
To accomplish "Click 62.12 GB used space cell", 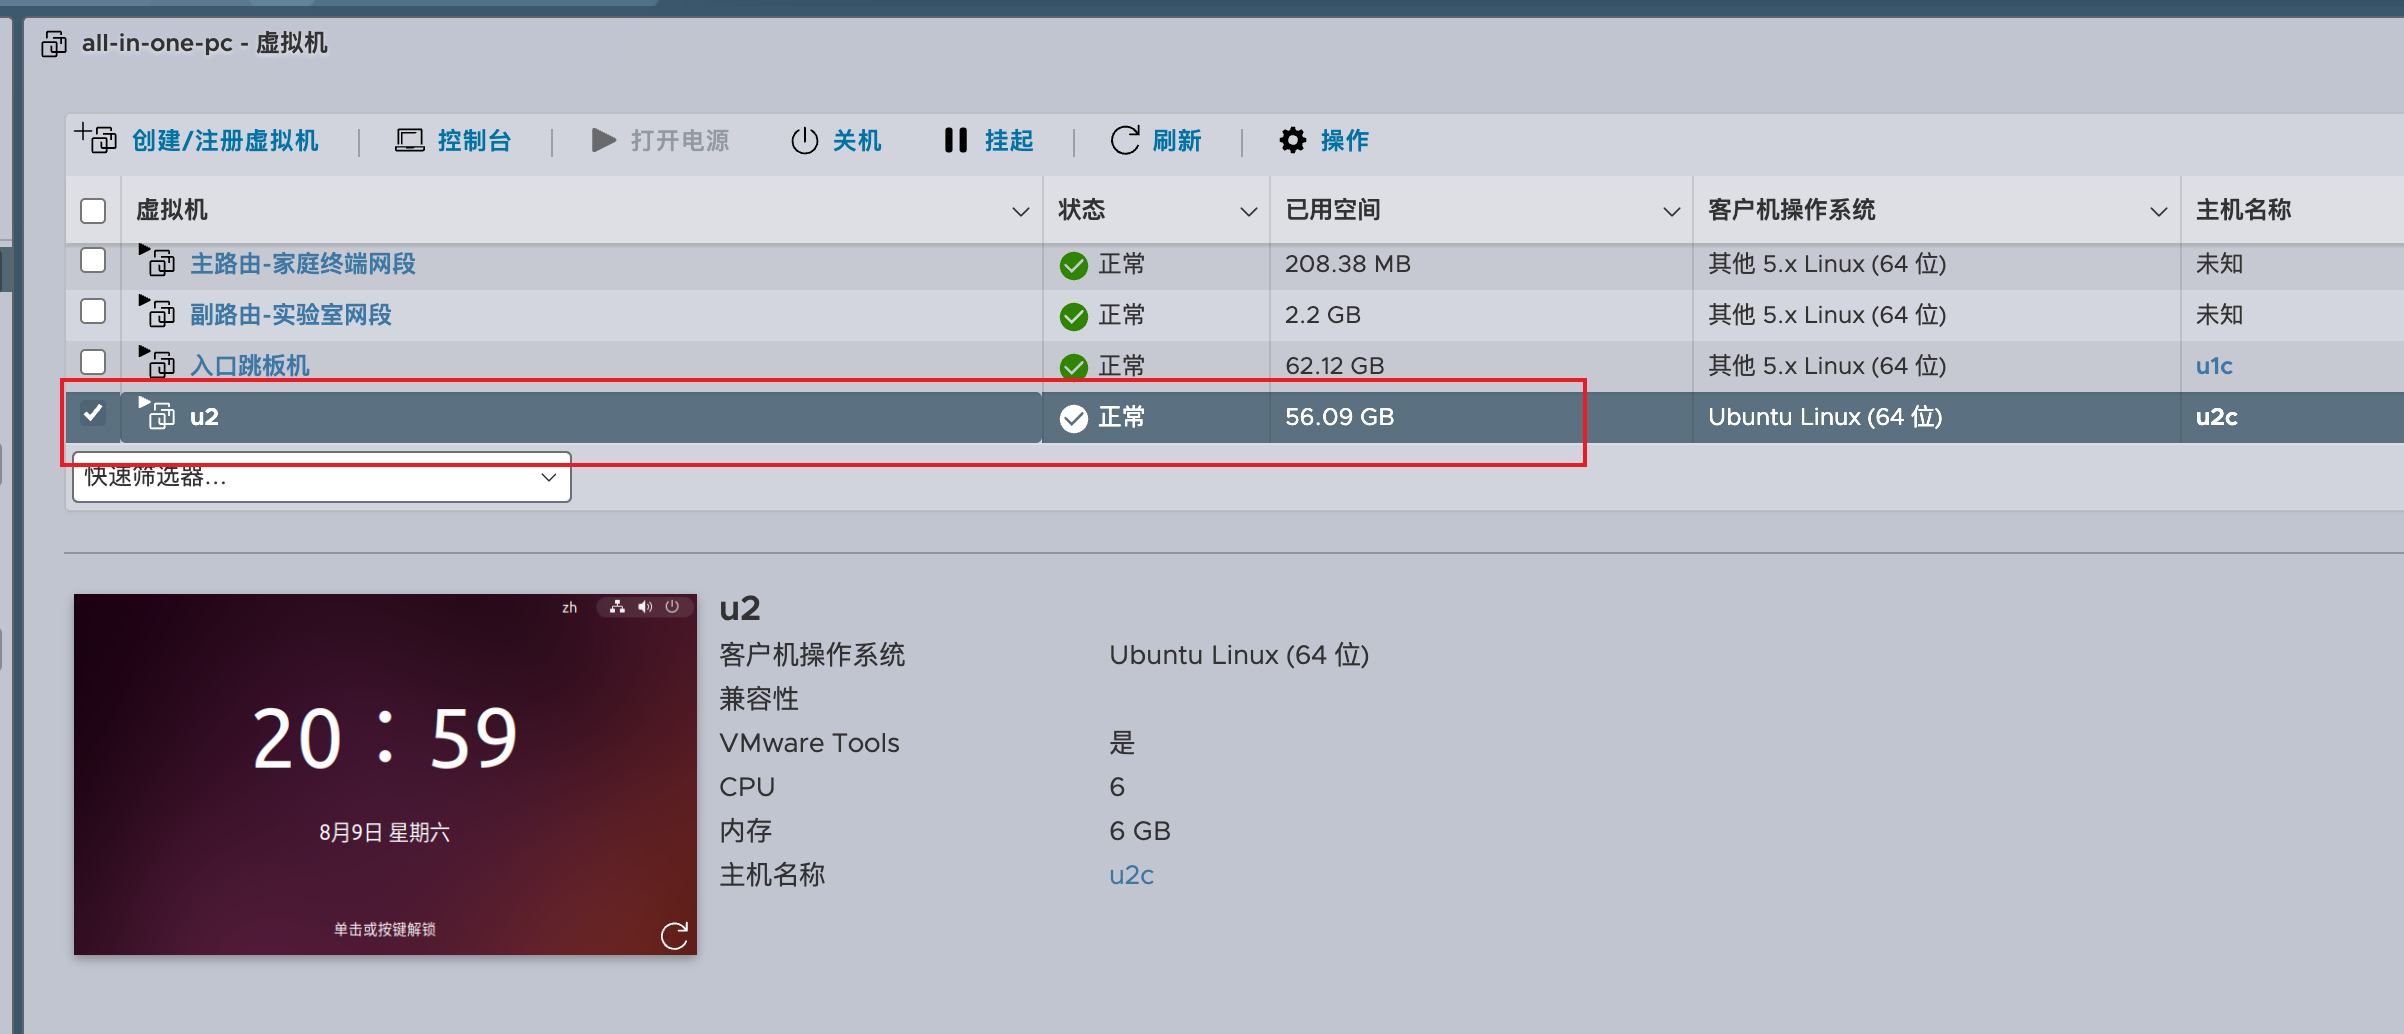I will tap(1334, 366).
